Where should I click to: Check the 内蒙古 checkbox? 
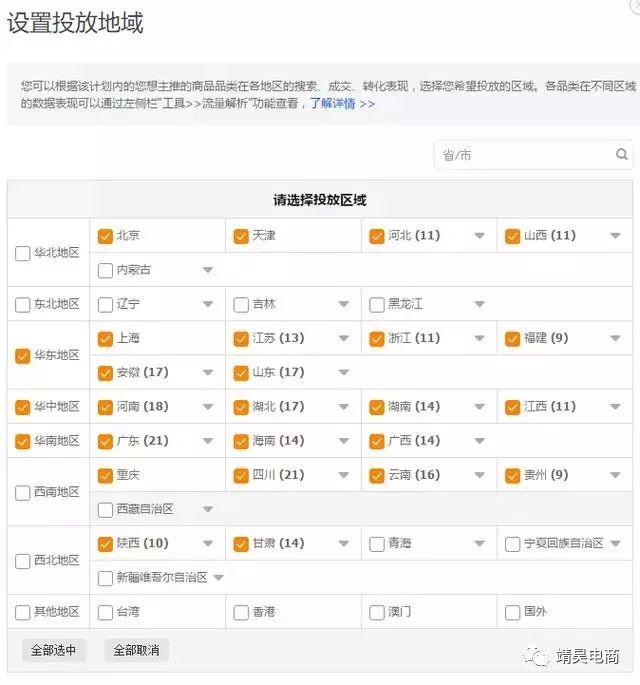105,270
